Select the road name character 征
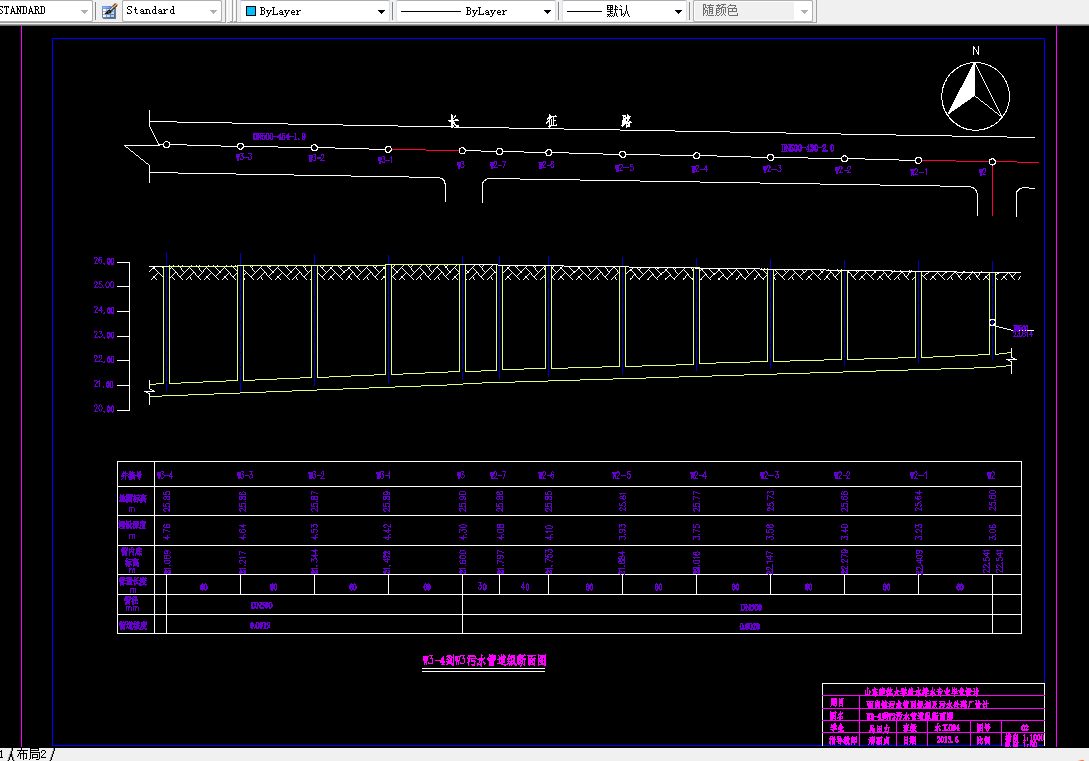Viewport: 1089px width, 761px height. pyautogui.click(x=551, y=122)
